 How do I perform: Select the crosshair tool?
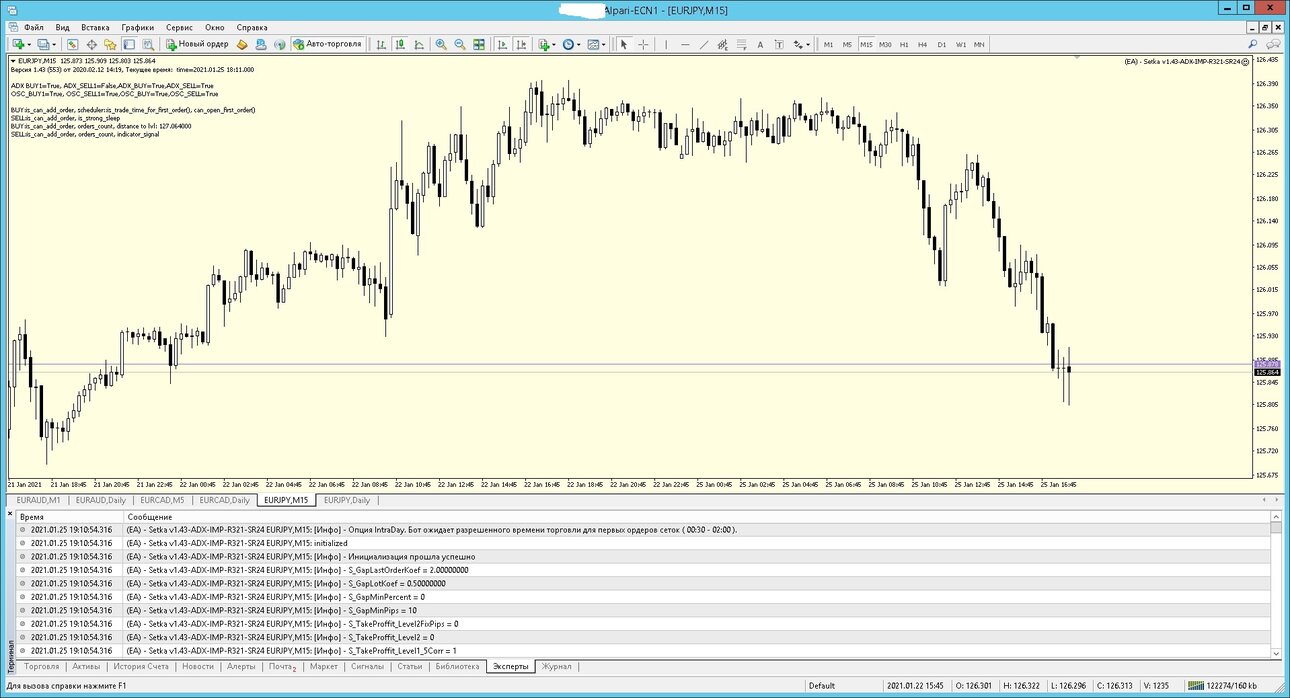pos(643,44)
